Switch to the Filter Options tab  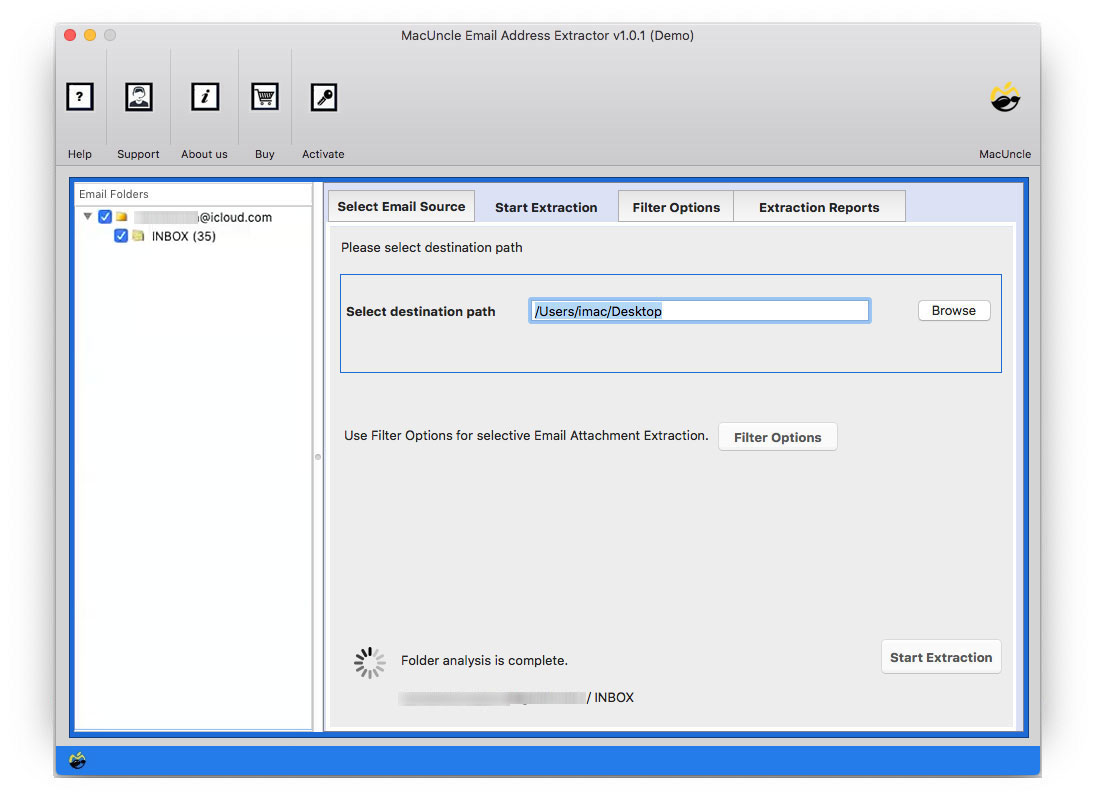pyautogui.click(x=675, y=206)
